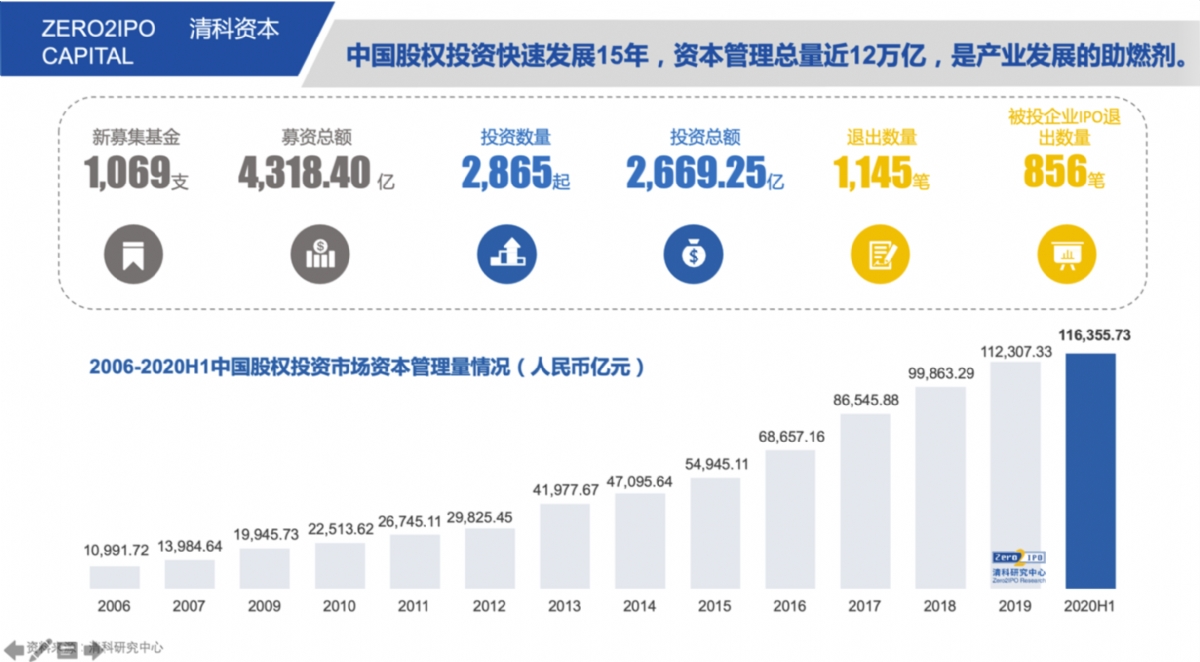Select the 2018 bar in the chart
1200x662 pixels.
point(940,488)
